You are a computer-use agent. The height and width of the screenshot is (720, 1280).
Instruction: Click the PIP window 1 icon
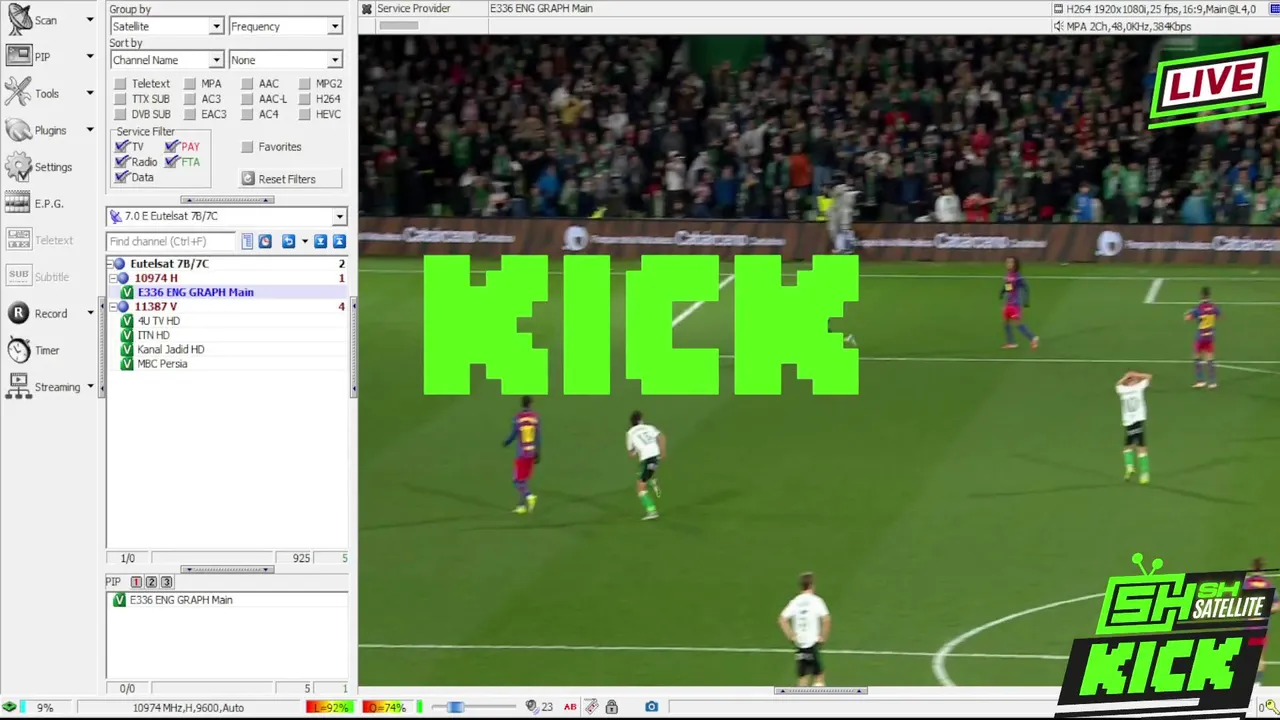[x=136, y=582]
